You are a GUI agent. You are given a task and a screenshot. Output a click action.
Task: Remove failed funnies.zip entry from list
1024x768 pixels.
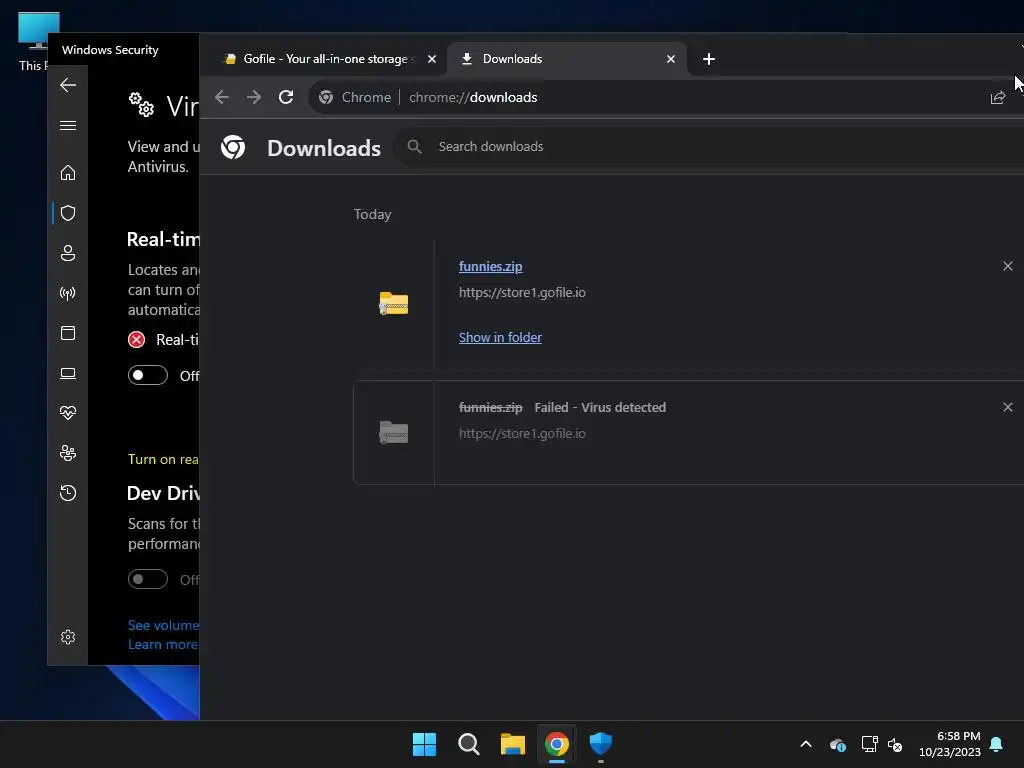[1008, 407]
